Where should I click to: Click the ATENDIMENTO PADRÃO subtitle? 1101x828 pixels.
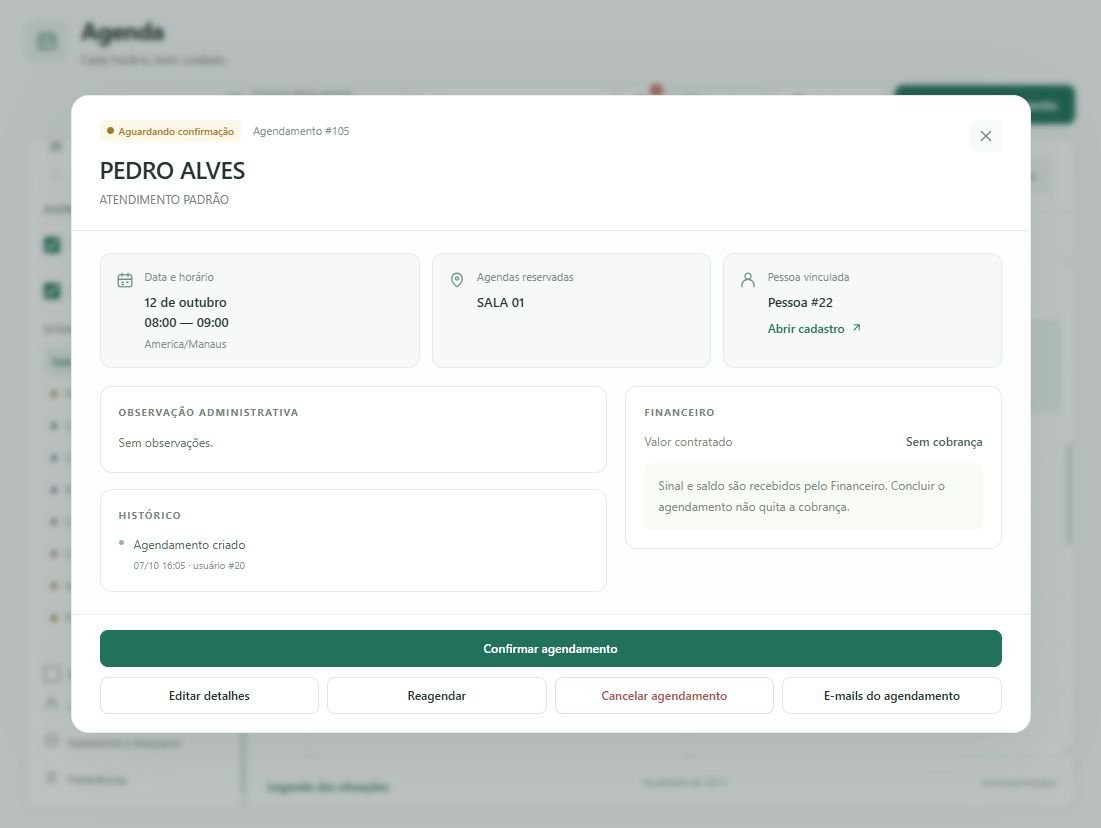click(164, 199)
